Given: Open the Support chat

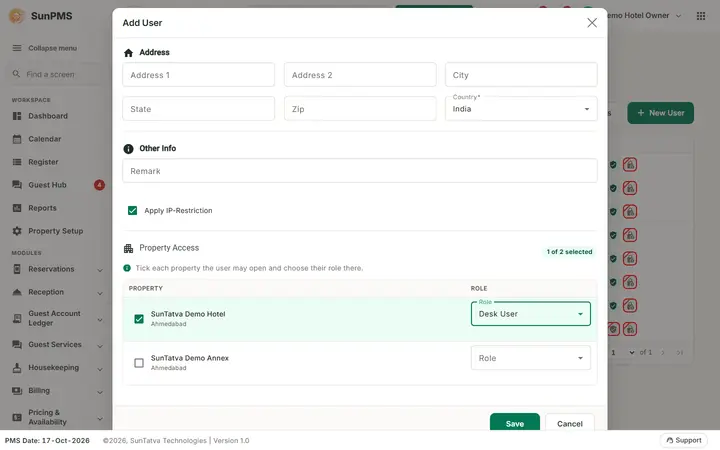Looking at the screenshot, I should [x=684, y=440].
